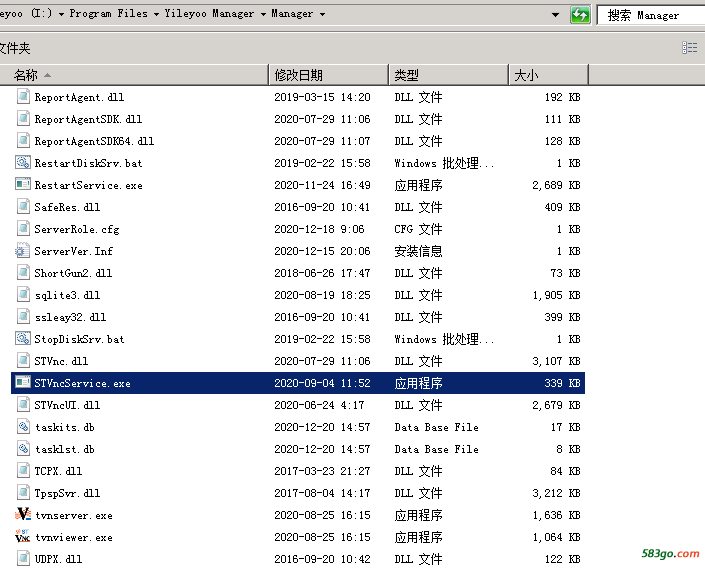This screenshot has width=705, height=569.
Task: Click the size value 1,905 KB
Action: point(556,295)
